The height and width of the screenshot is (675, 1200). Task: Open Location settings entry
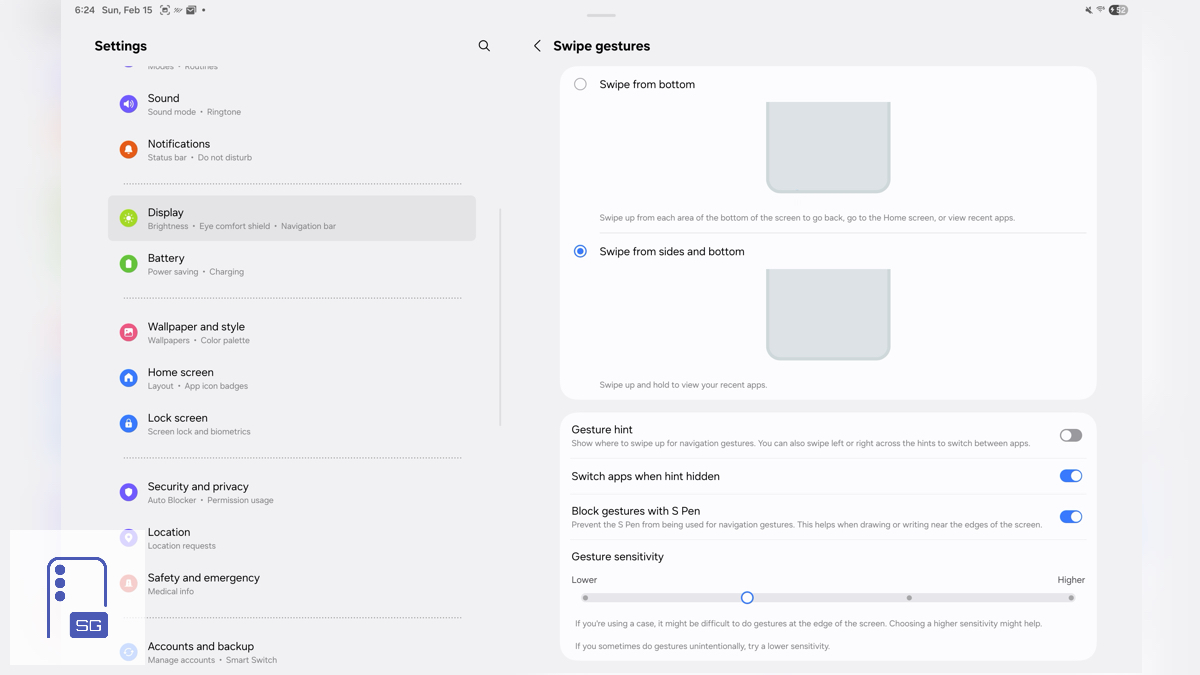292,538
